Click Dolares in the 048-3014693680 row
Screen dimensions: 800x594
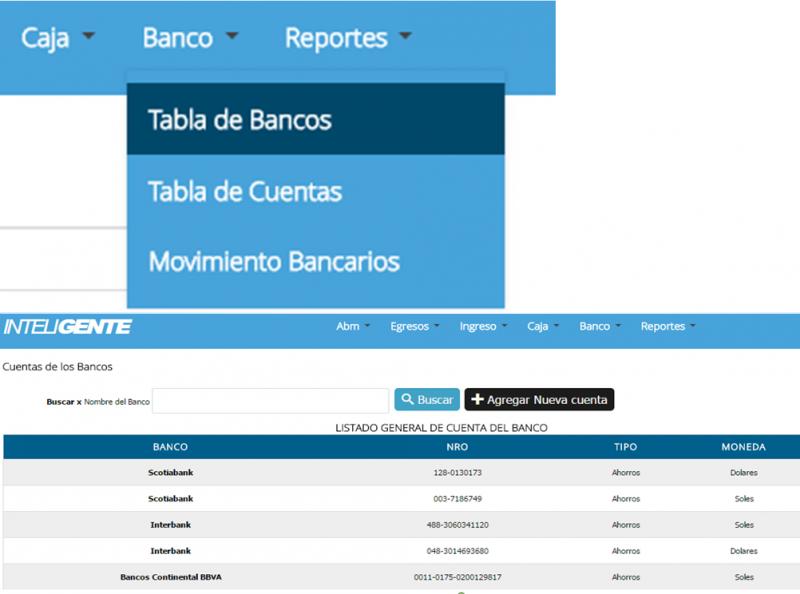744,551
